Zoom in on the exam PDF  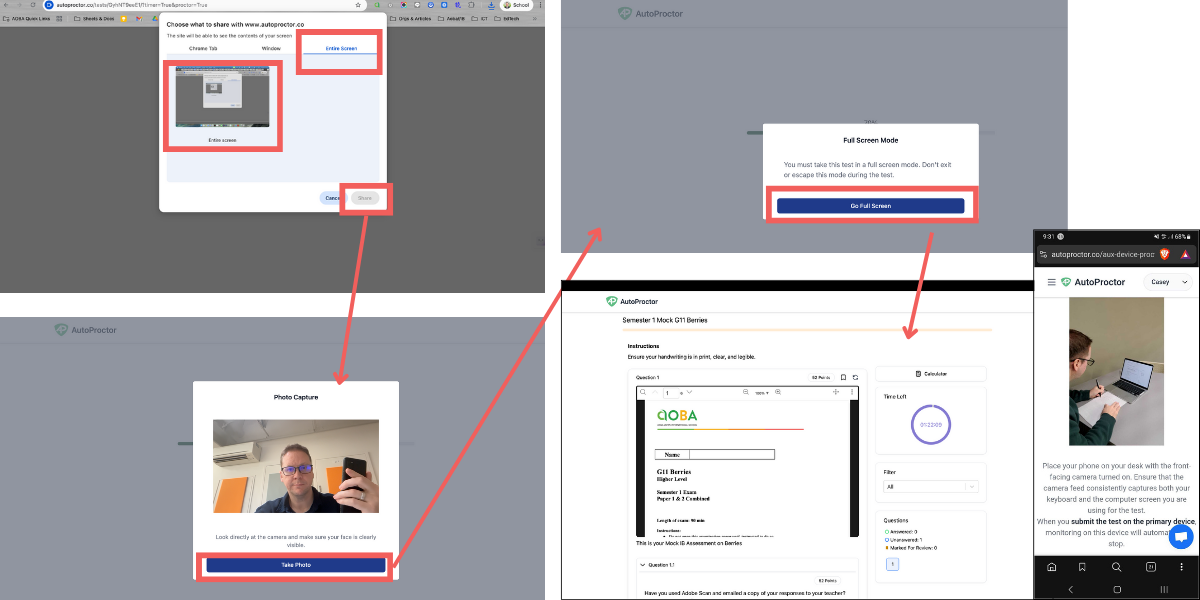coord(776,393)
